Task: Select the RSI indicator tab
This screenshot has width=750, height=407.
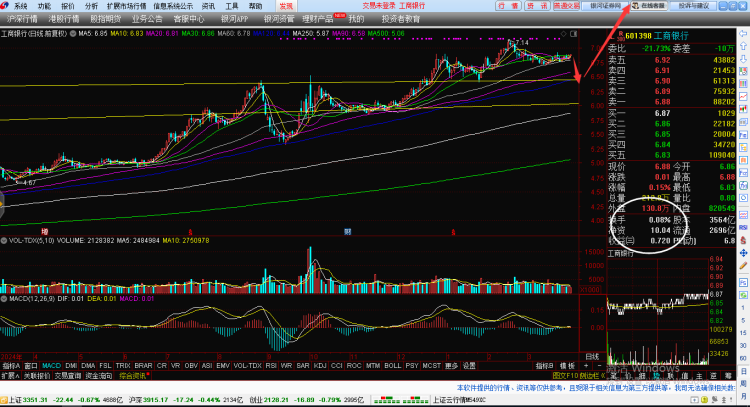Action: coord(271,366)
